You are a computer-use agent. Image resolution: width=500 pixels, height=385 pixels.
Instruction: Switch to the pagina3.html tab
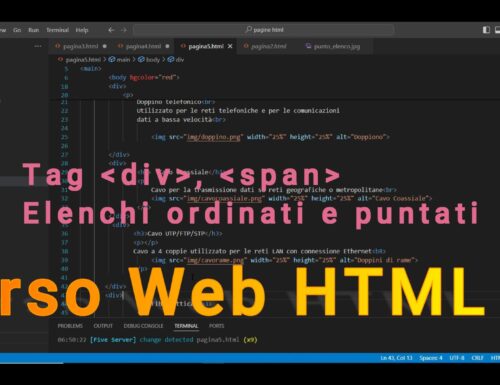pyautogui.click(x=80, y=46)
